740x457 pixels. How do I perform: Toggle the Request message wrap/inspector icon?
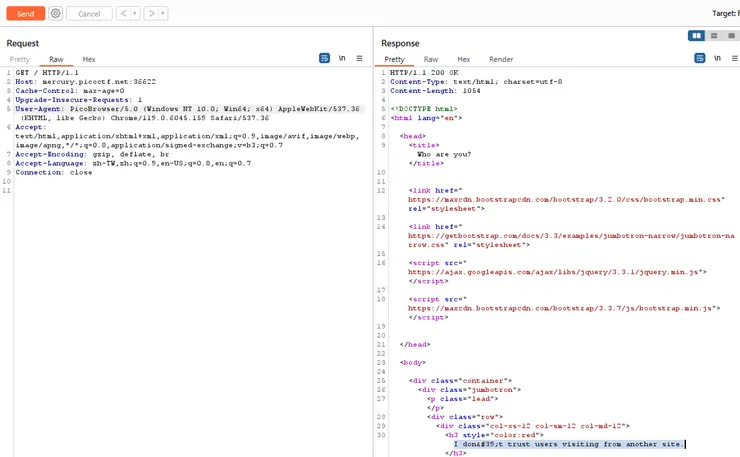324,59
